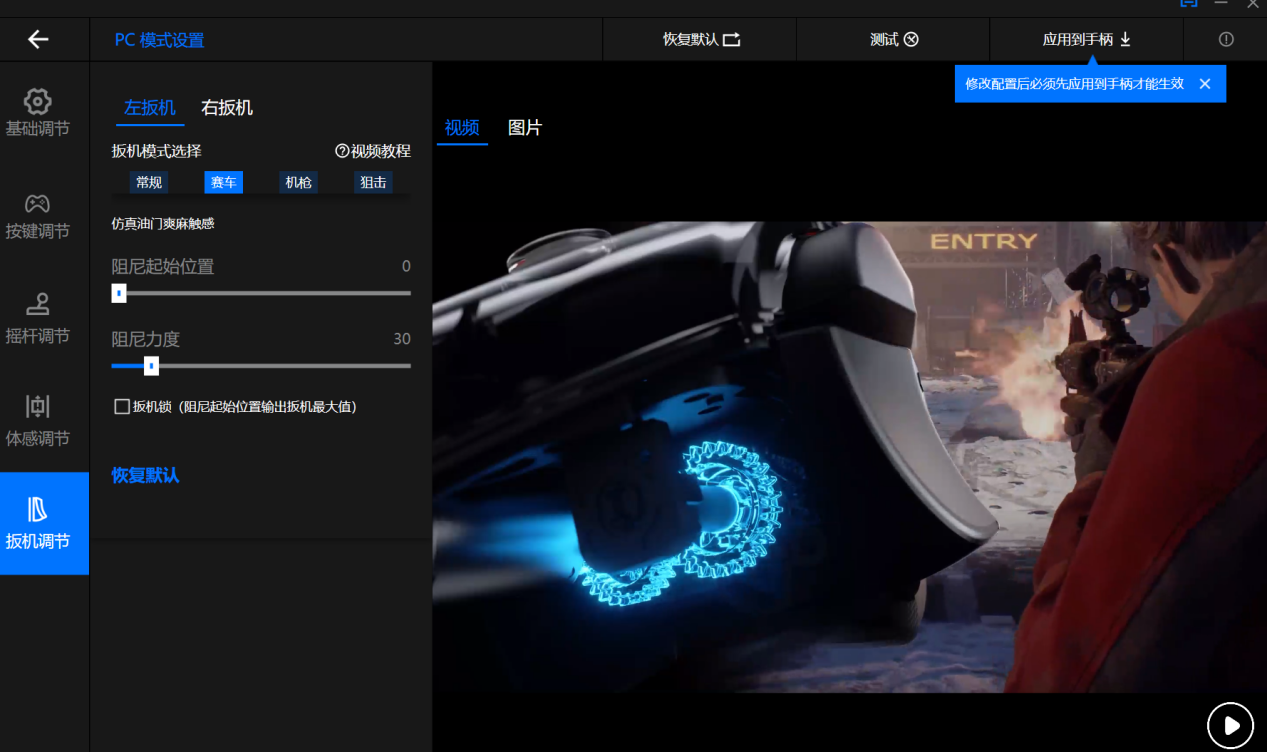
Task: Switch to 视频 preview tab
Action: [462, 128]
